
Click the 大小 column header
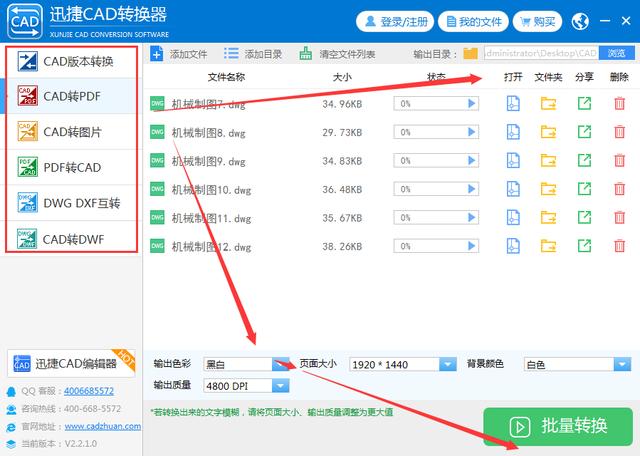(342, 77)
